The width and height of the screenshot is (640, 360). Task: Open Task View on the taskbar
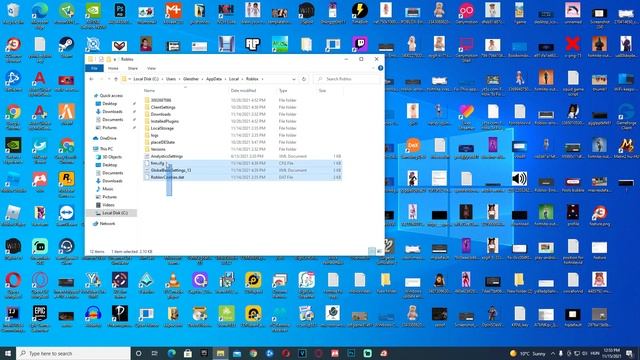155,353
